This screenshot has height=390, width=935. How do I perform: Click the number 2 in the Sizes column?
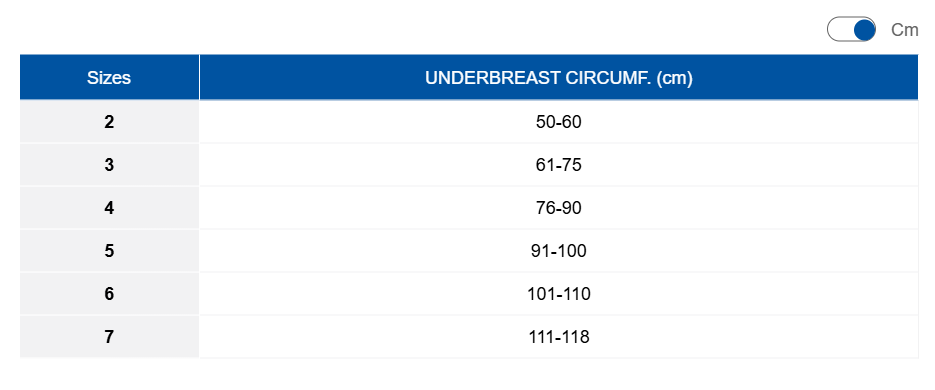pyautogui.click(x=109, y=122)
